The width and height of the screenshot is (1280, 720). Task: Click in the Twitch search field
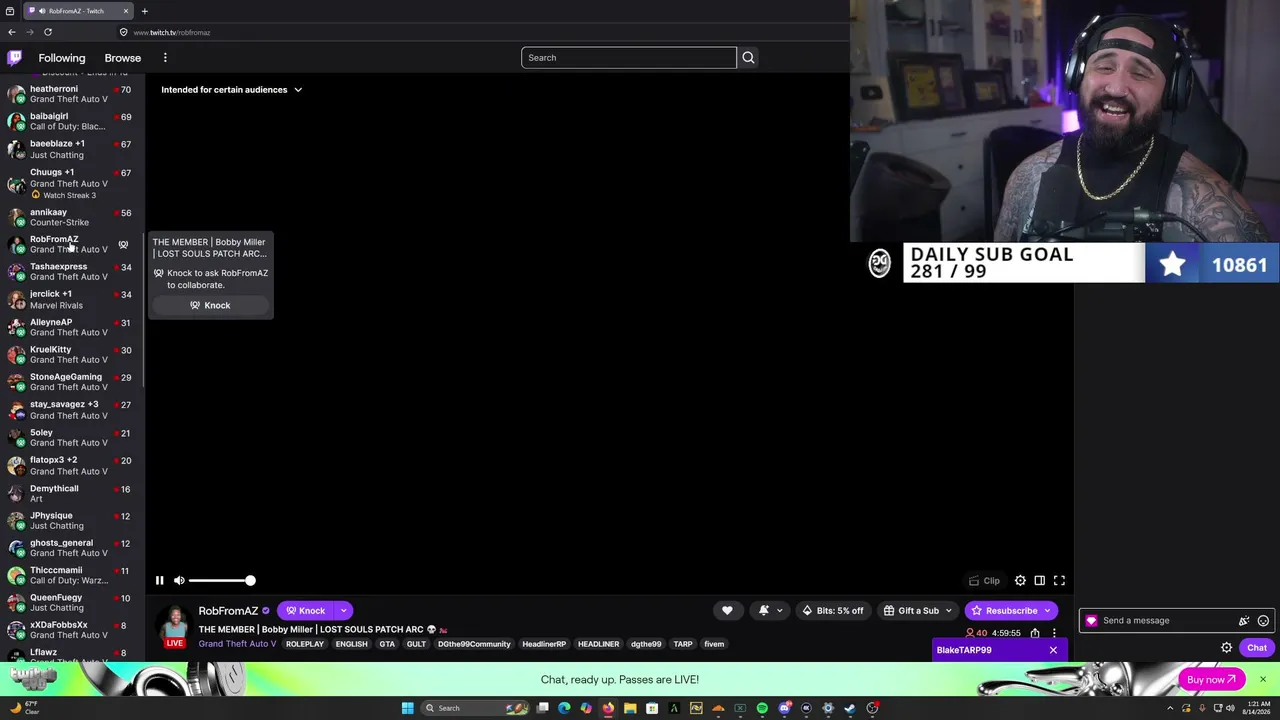click(629, 58)
